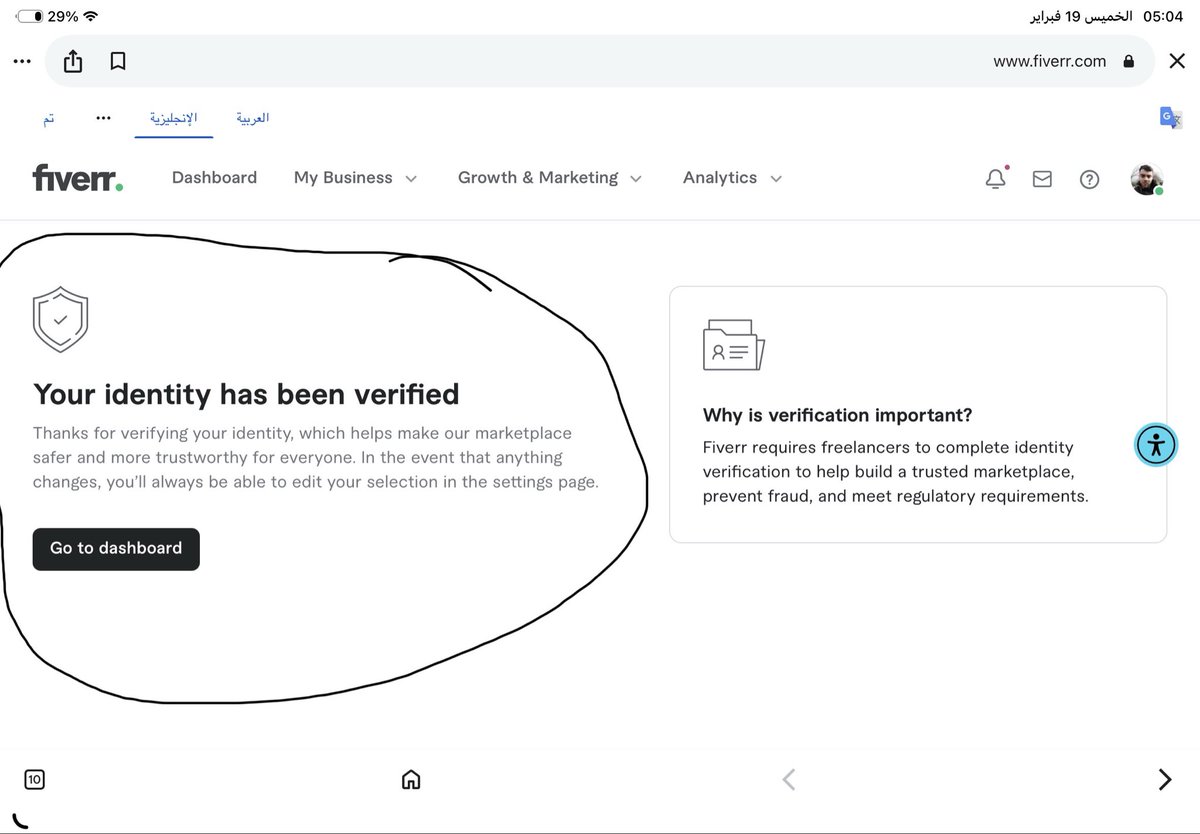1200x834 pixels.
Task: Switch translation to العربية
Action: (252, 118)
